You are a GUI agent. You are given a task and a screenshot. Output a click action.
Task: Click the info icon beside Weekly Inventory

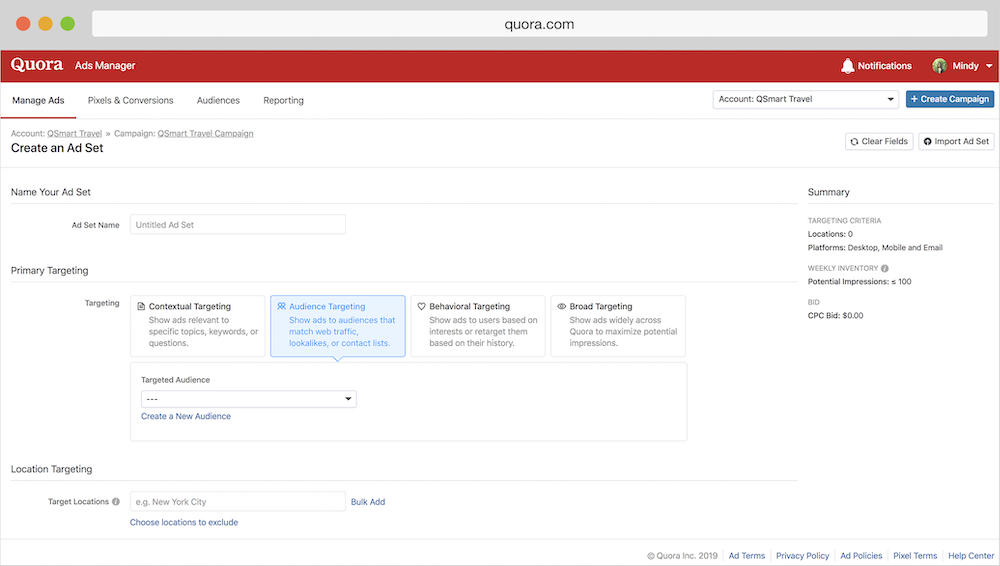[885, 268]
